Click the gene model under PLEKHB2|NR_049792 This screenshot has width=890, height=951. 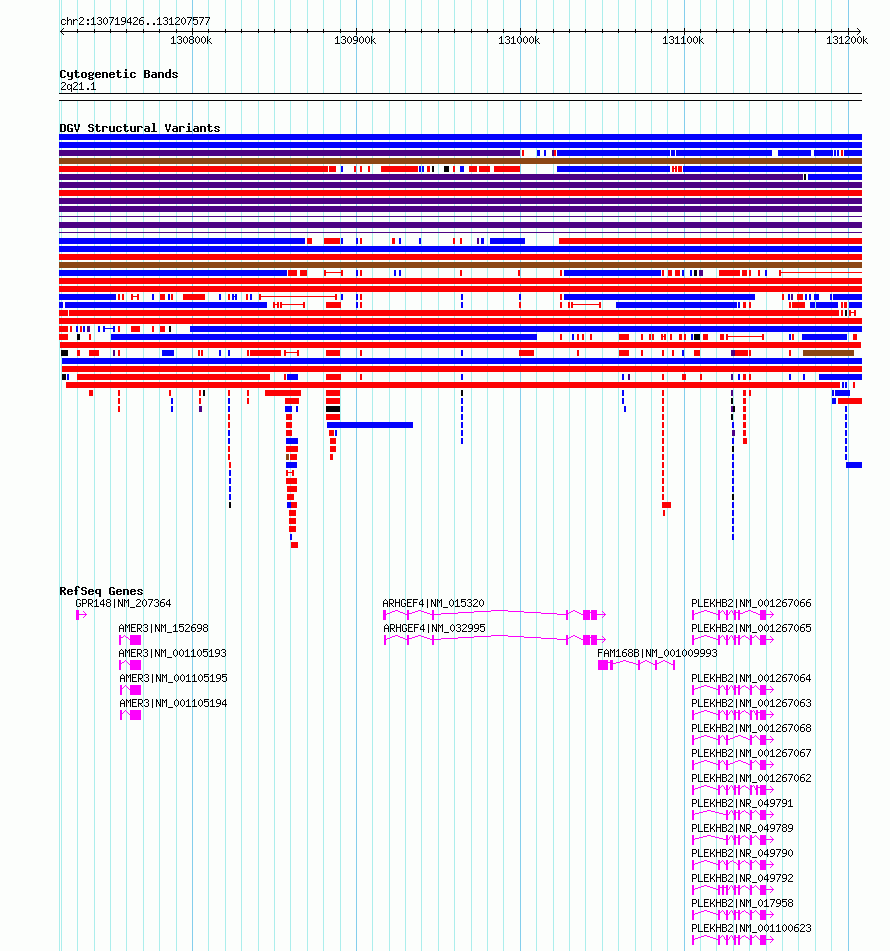[x=733, y=890]
